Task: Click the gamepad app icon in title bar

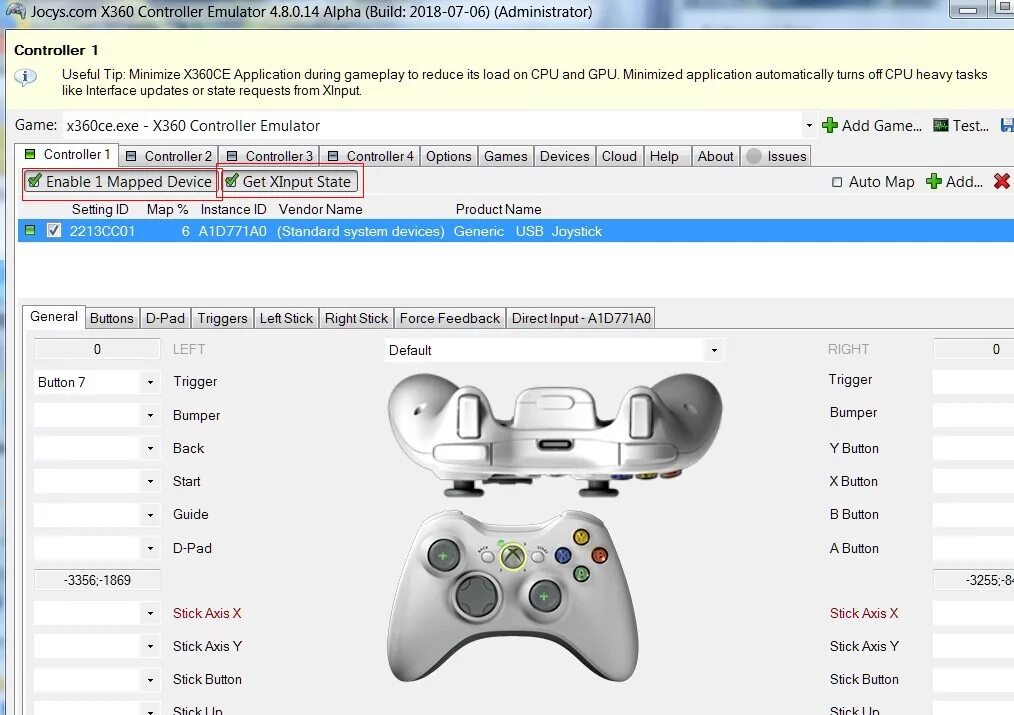Action: pyautogui.click(x=16, y=11)
